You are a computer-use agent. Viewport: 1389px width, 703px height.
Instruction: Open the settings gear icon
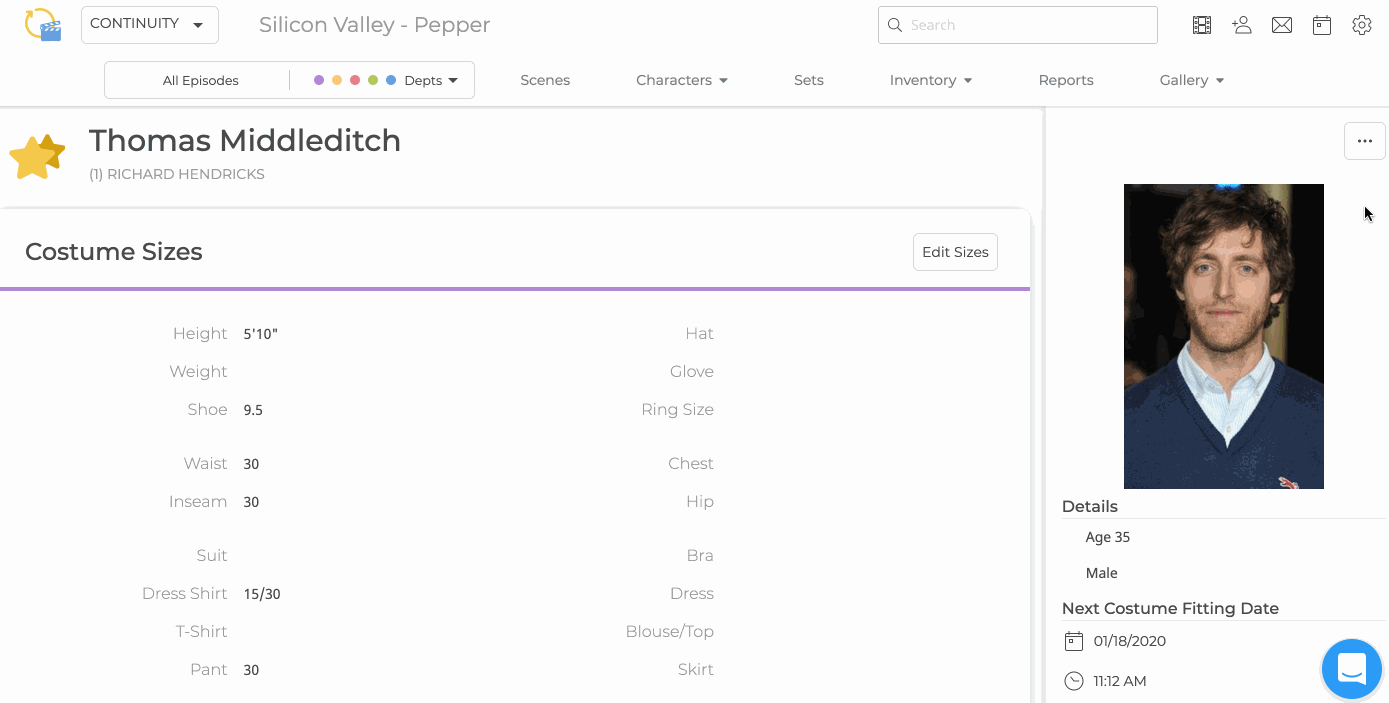click(x=1362, y=25)
